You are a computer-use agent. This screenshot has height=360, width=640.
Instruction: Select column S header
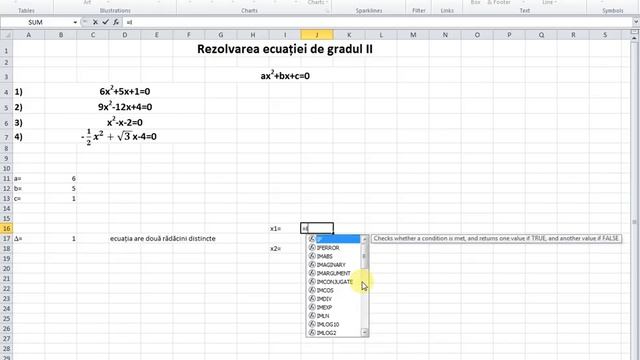coord(605,35)
